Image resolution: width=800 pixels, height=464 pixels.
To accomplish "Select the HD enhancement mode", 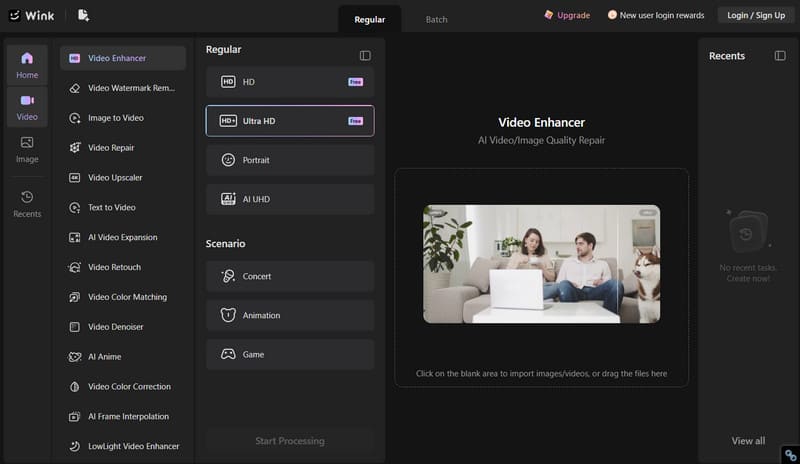I will (290, 82).
